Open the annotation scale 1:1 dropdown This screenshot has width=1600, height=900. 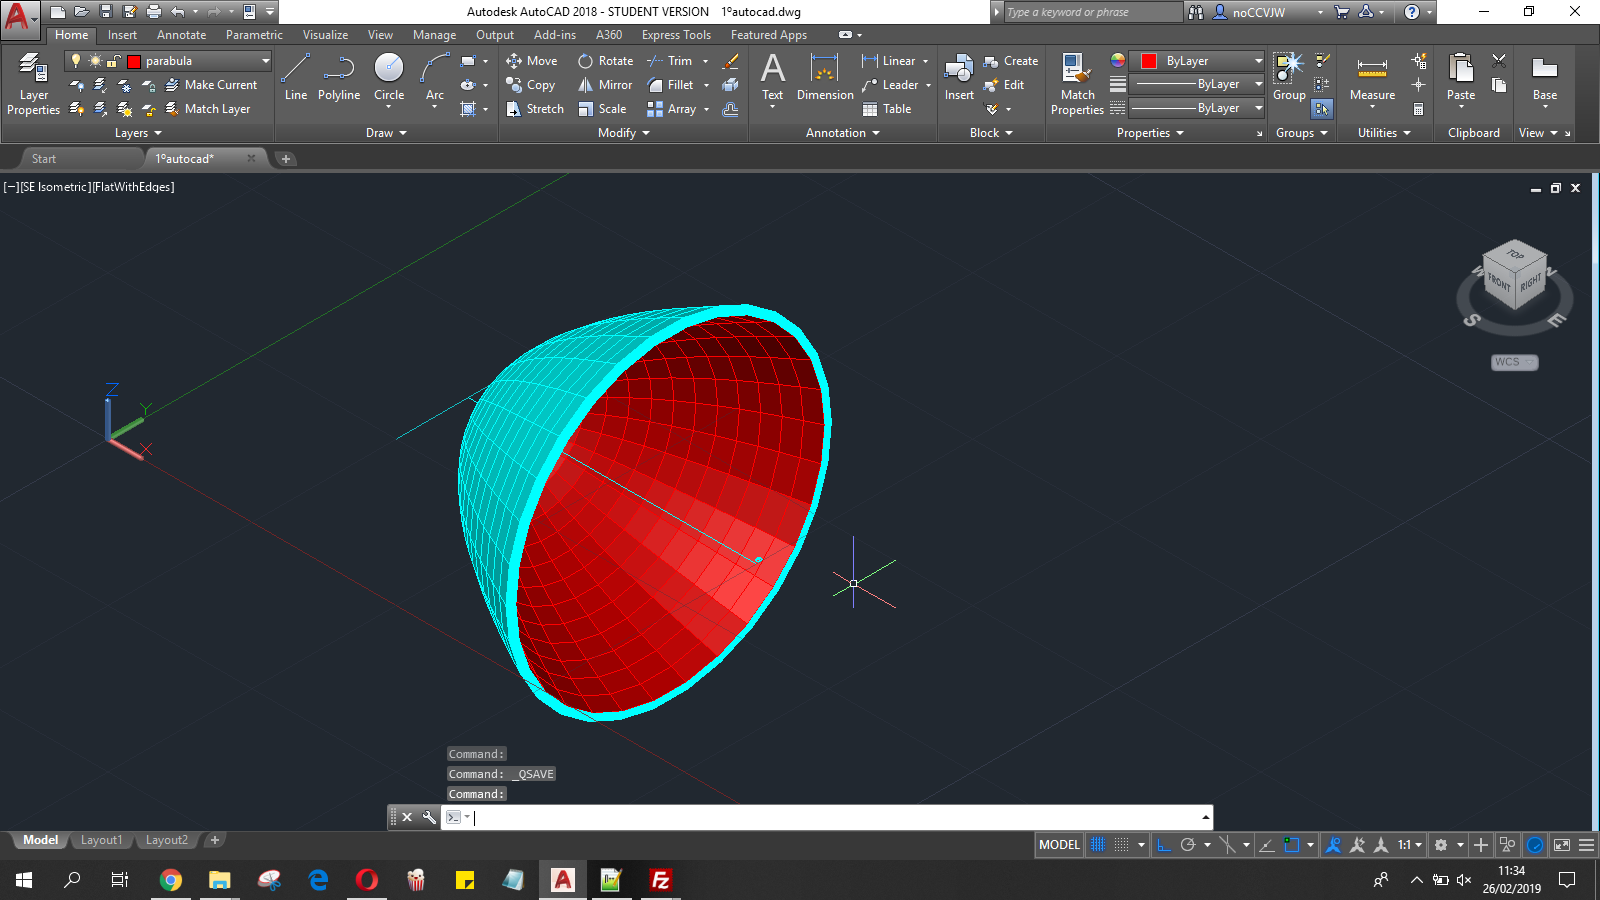pyautogui.click(x=1410, y=845)
